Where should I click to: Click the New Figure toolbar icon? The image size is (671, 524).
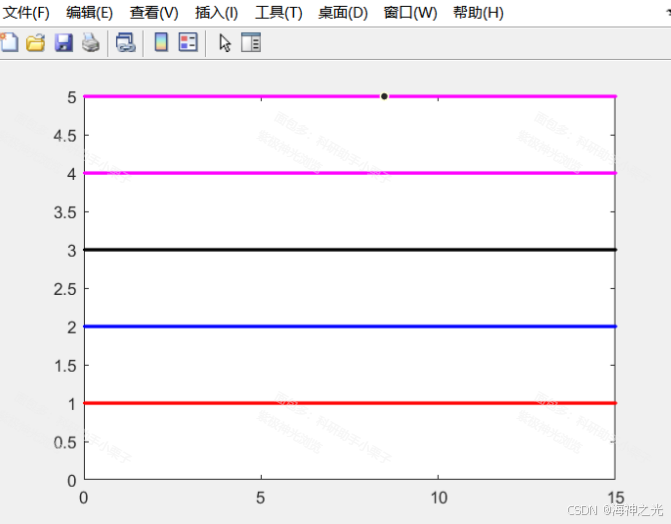click(x=9, y=42)
